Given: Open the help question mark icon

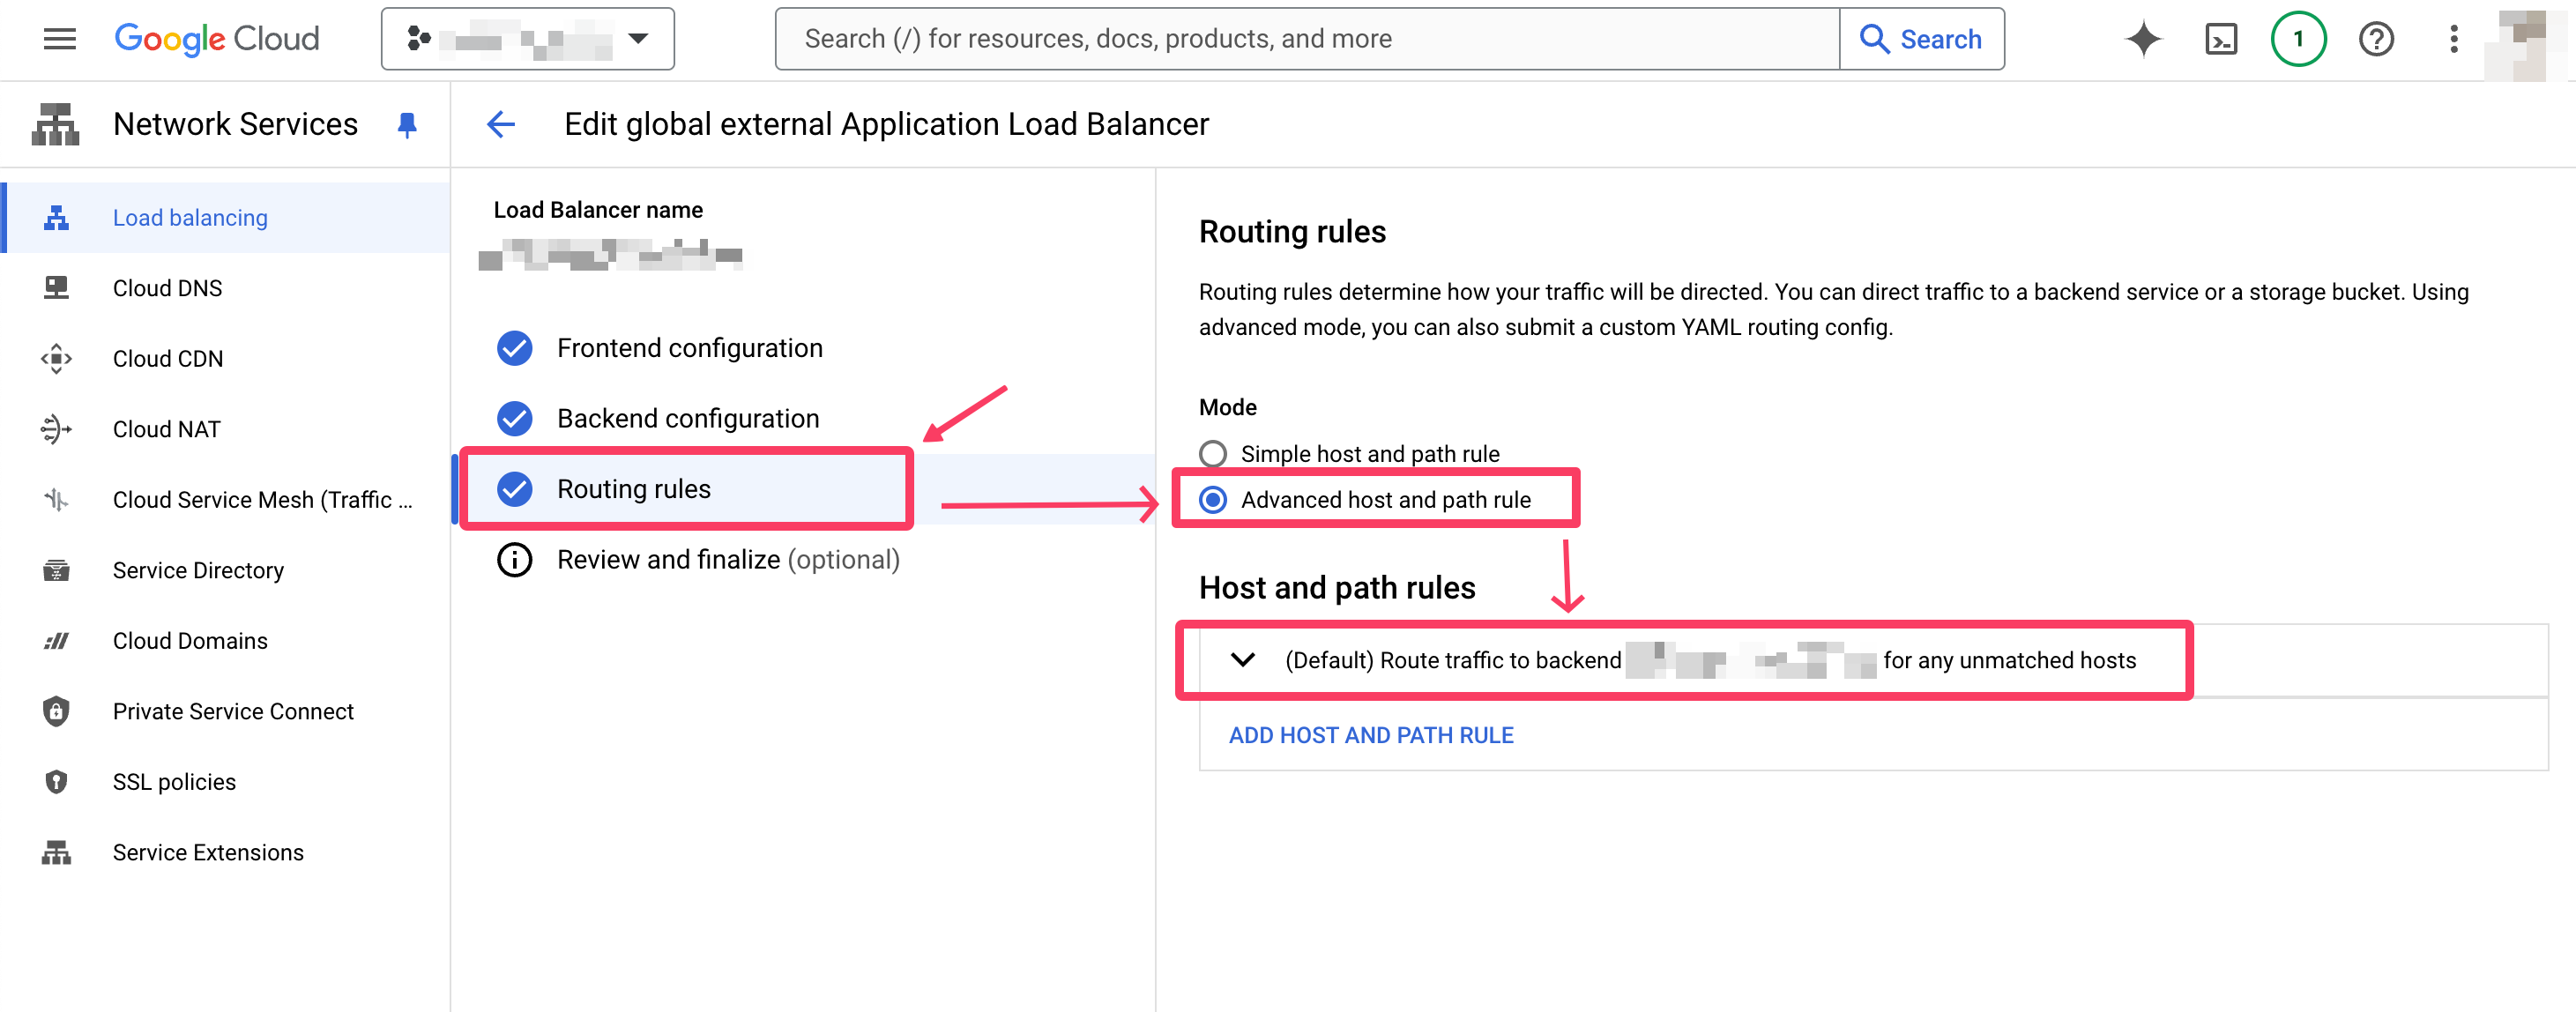Looking at the screenshot, I should pos(2376,39).
